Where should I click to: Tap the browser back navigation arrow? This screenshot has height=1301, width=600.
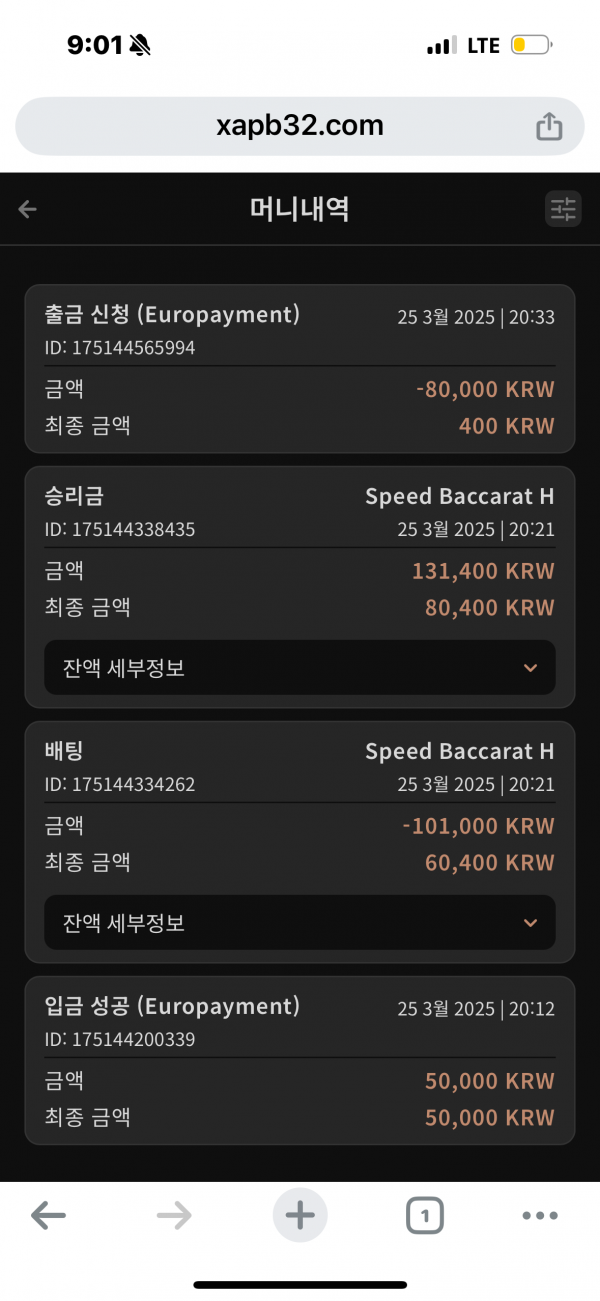coord(48,1216)
